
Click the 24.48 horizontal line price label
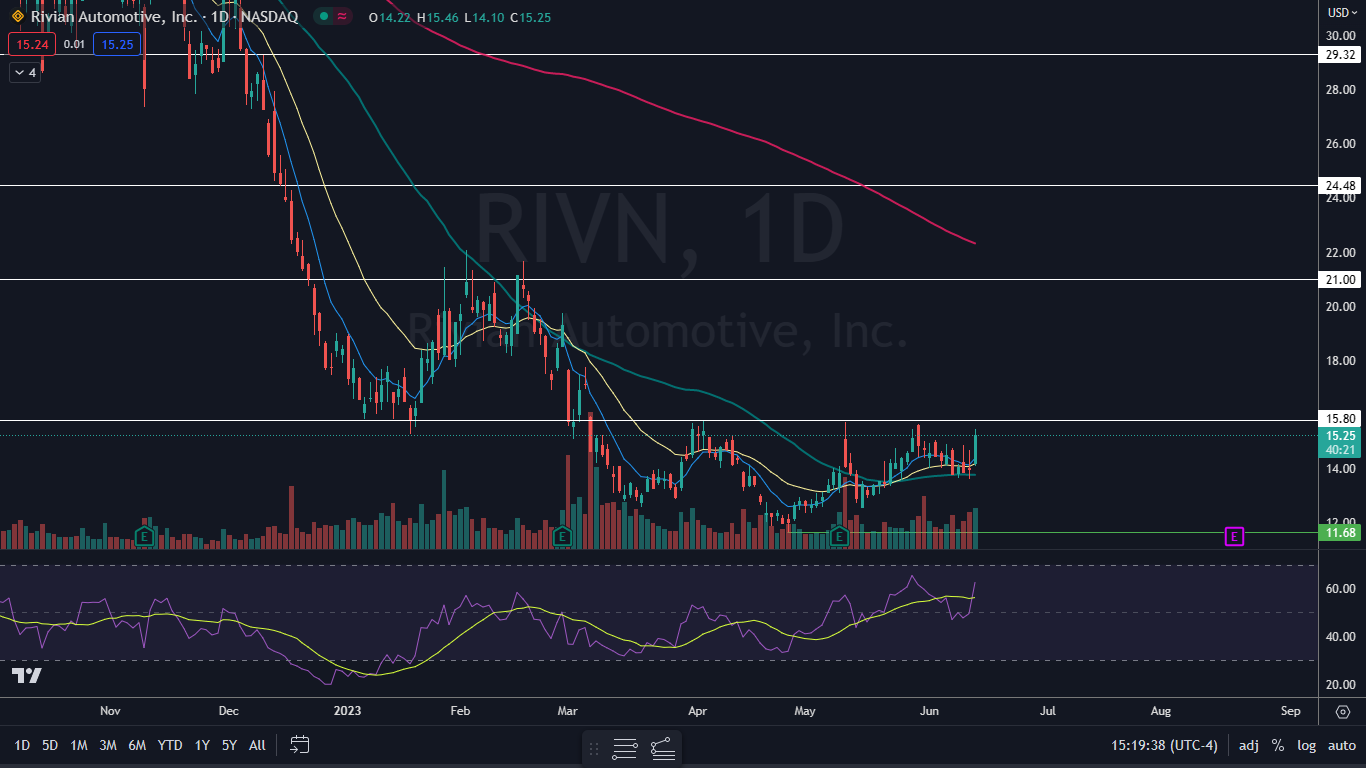click(x=1340, y=185)
